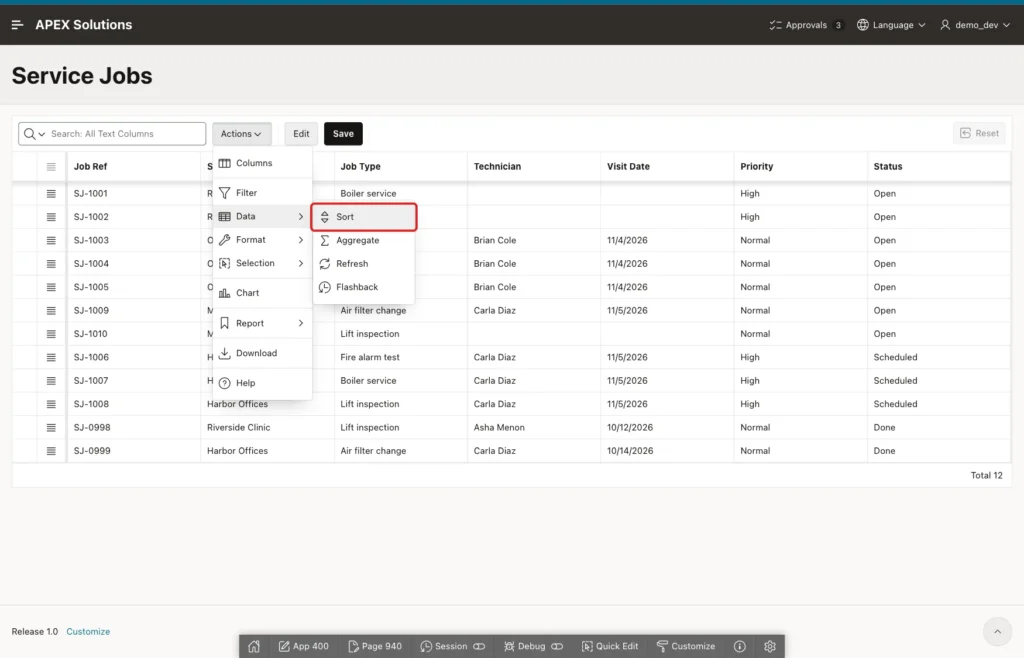Click the Edit button
1024x658 pixels.
pos(301,134)
